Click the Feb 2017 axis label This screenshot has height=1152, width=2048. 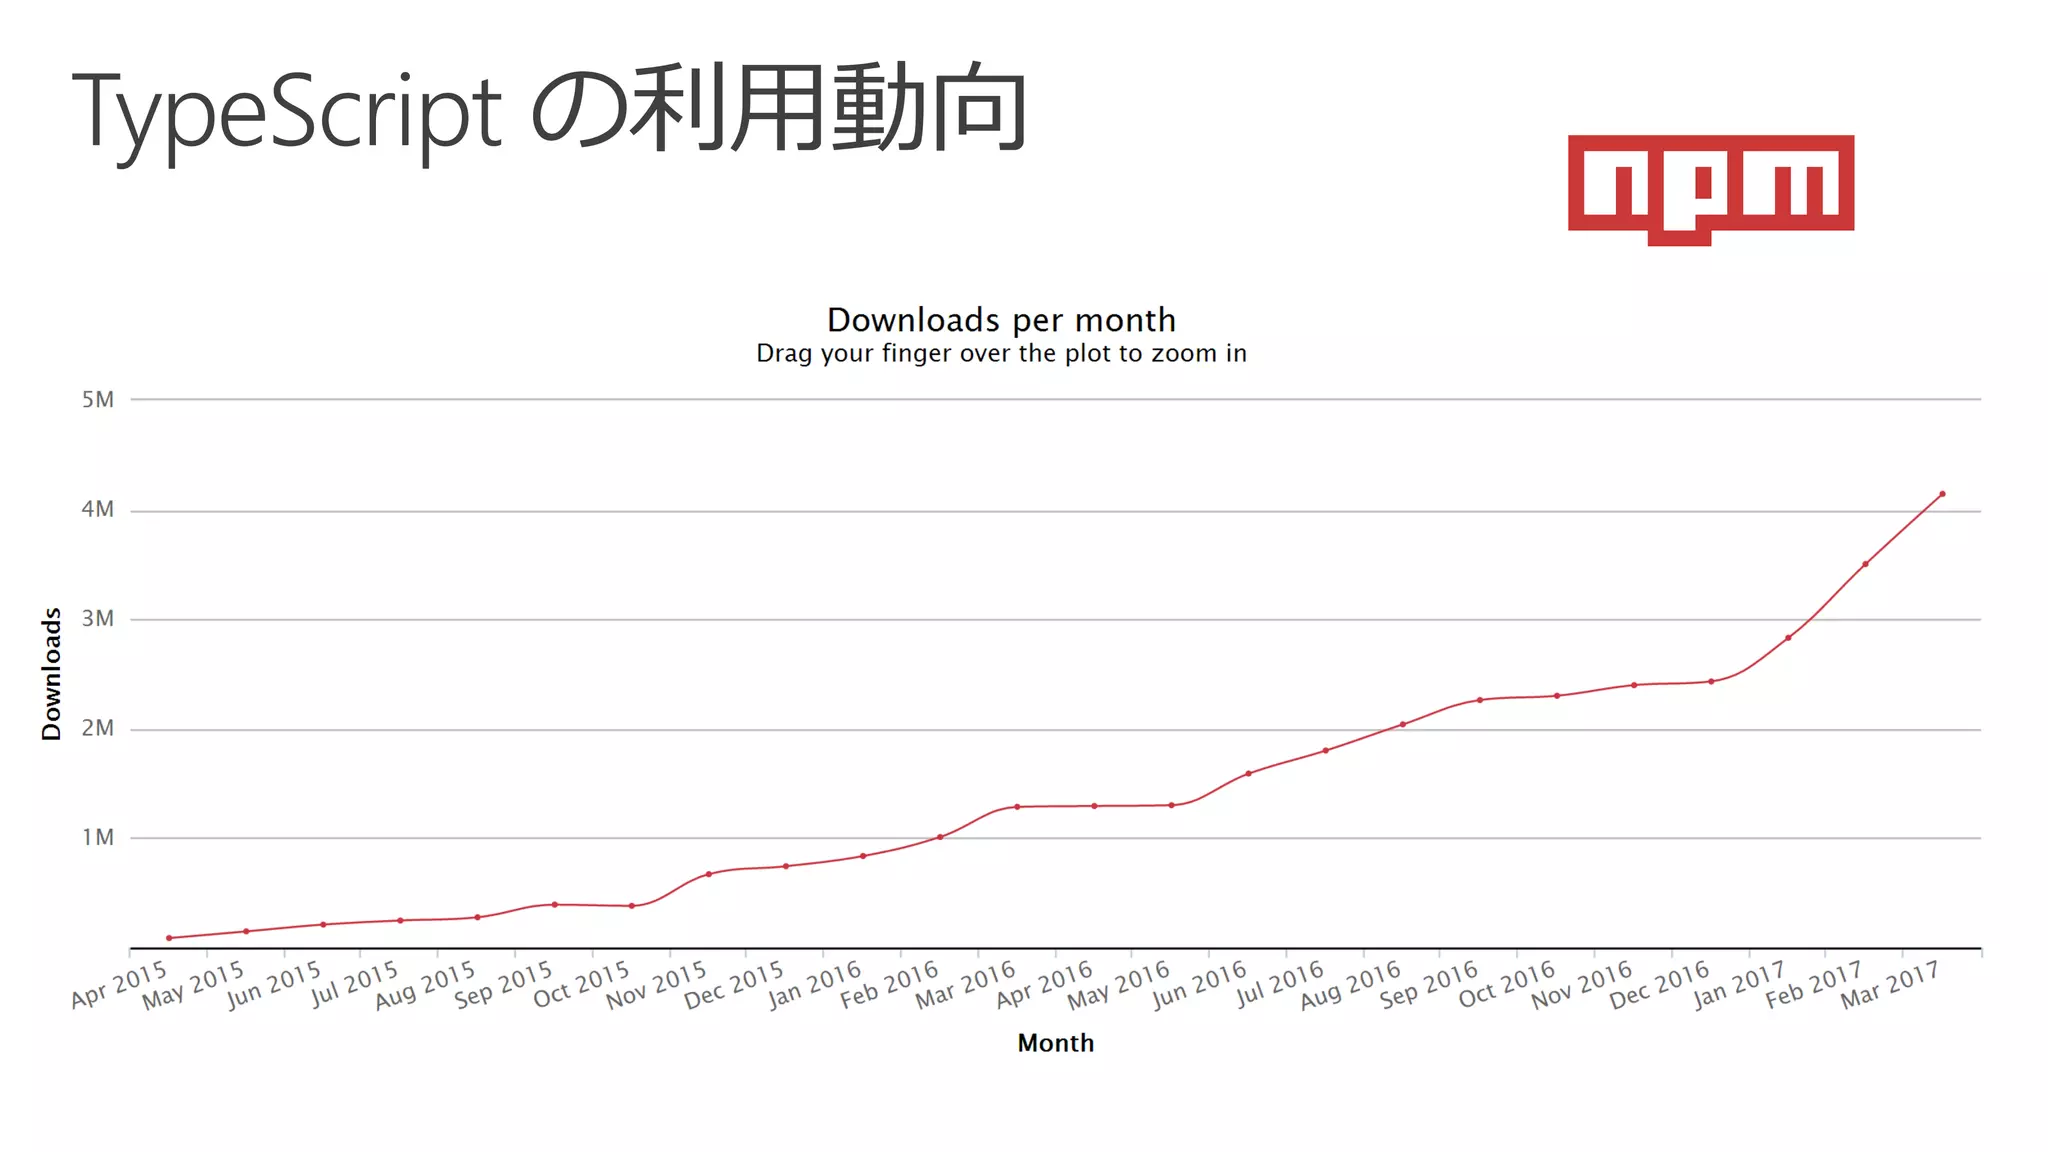1814,985
